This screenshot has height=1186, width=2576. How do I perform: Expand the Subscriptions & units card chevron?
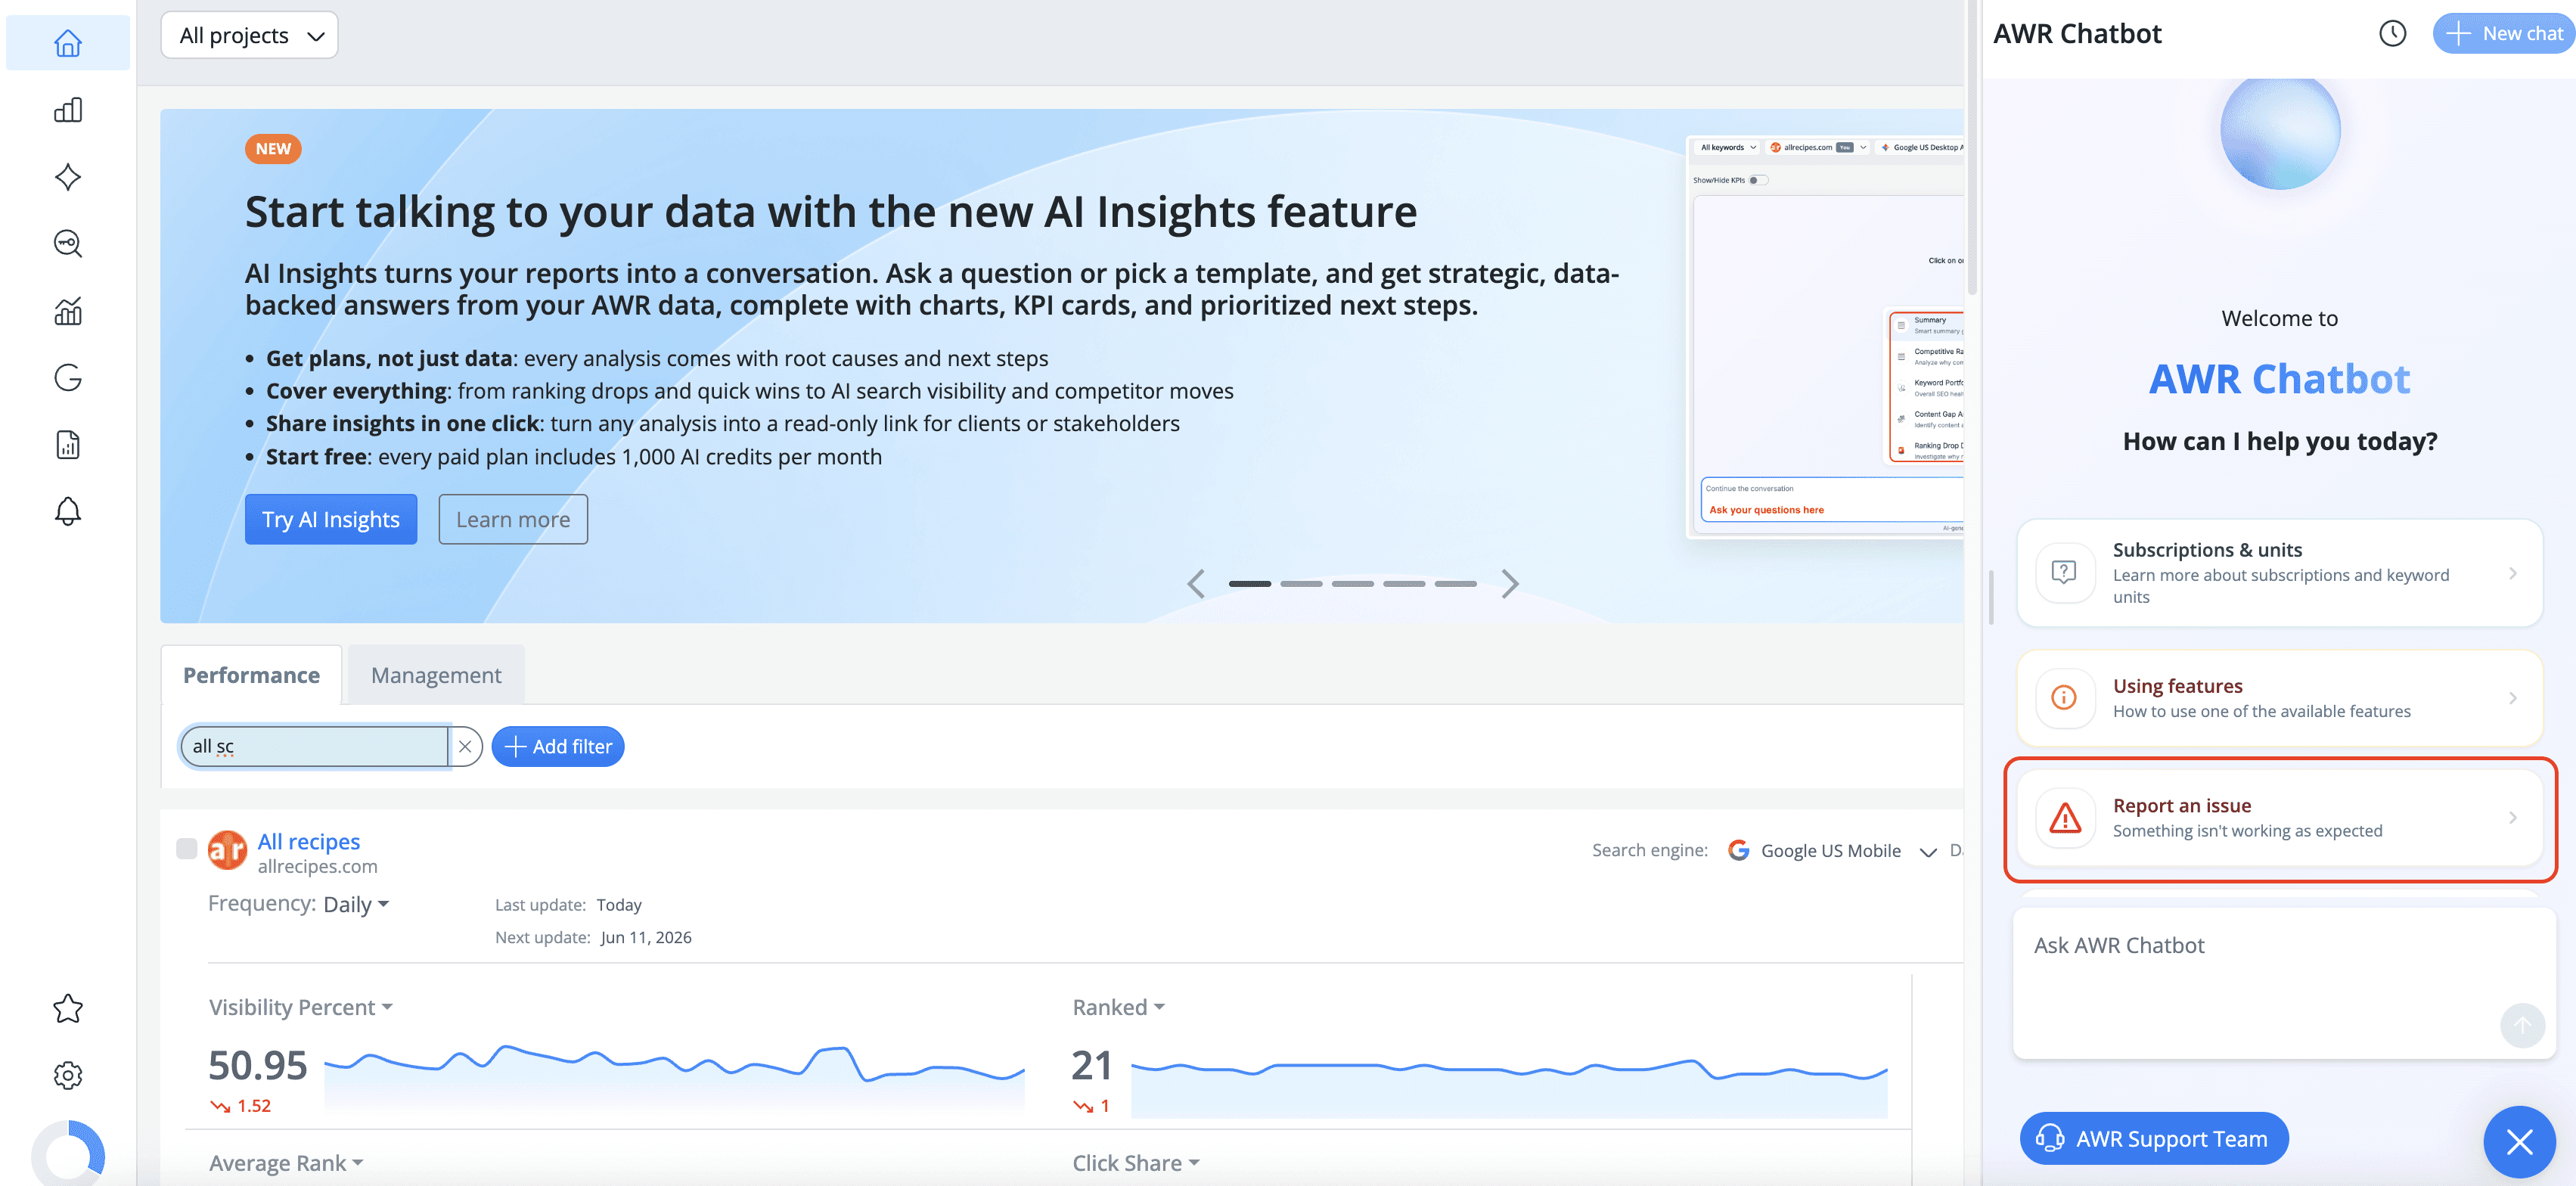pyautogui.click(x=2512, y=573)
